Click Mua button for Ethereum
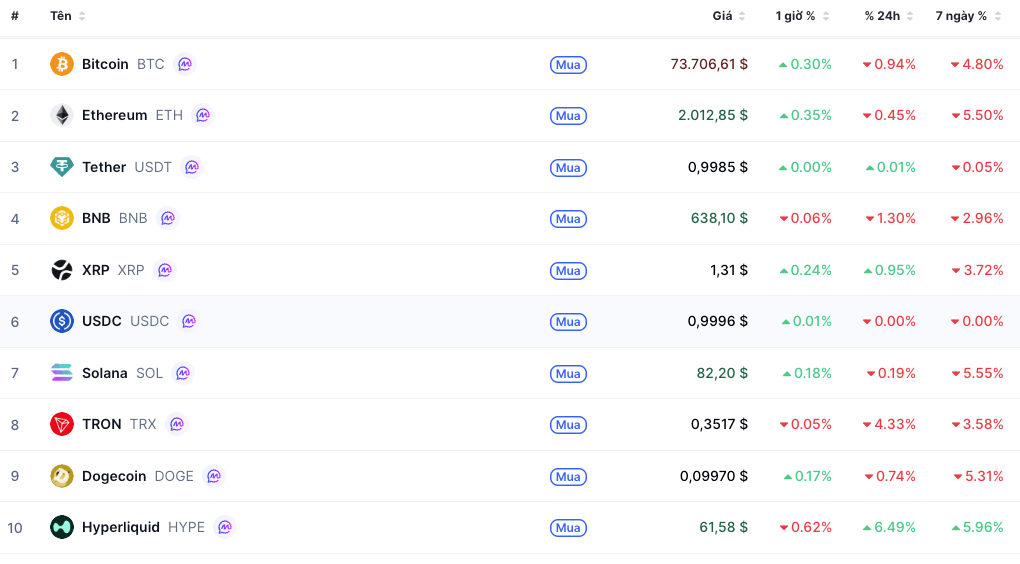The image size is (1020, 564). tap(569, 116)
